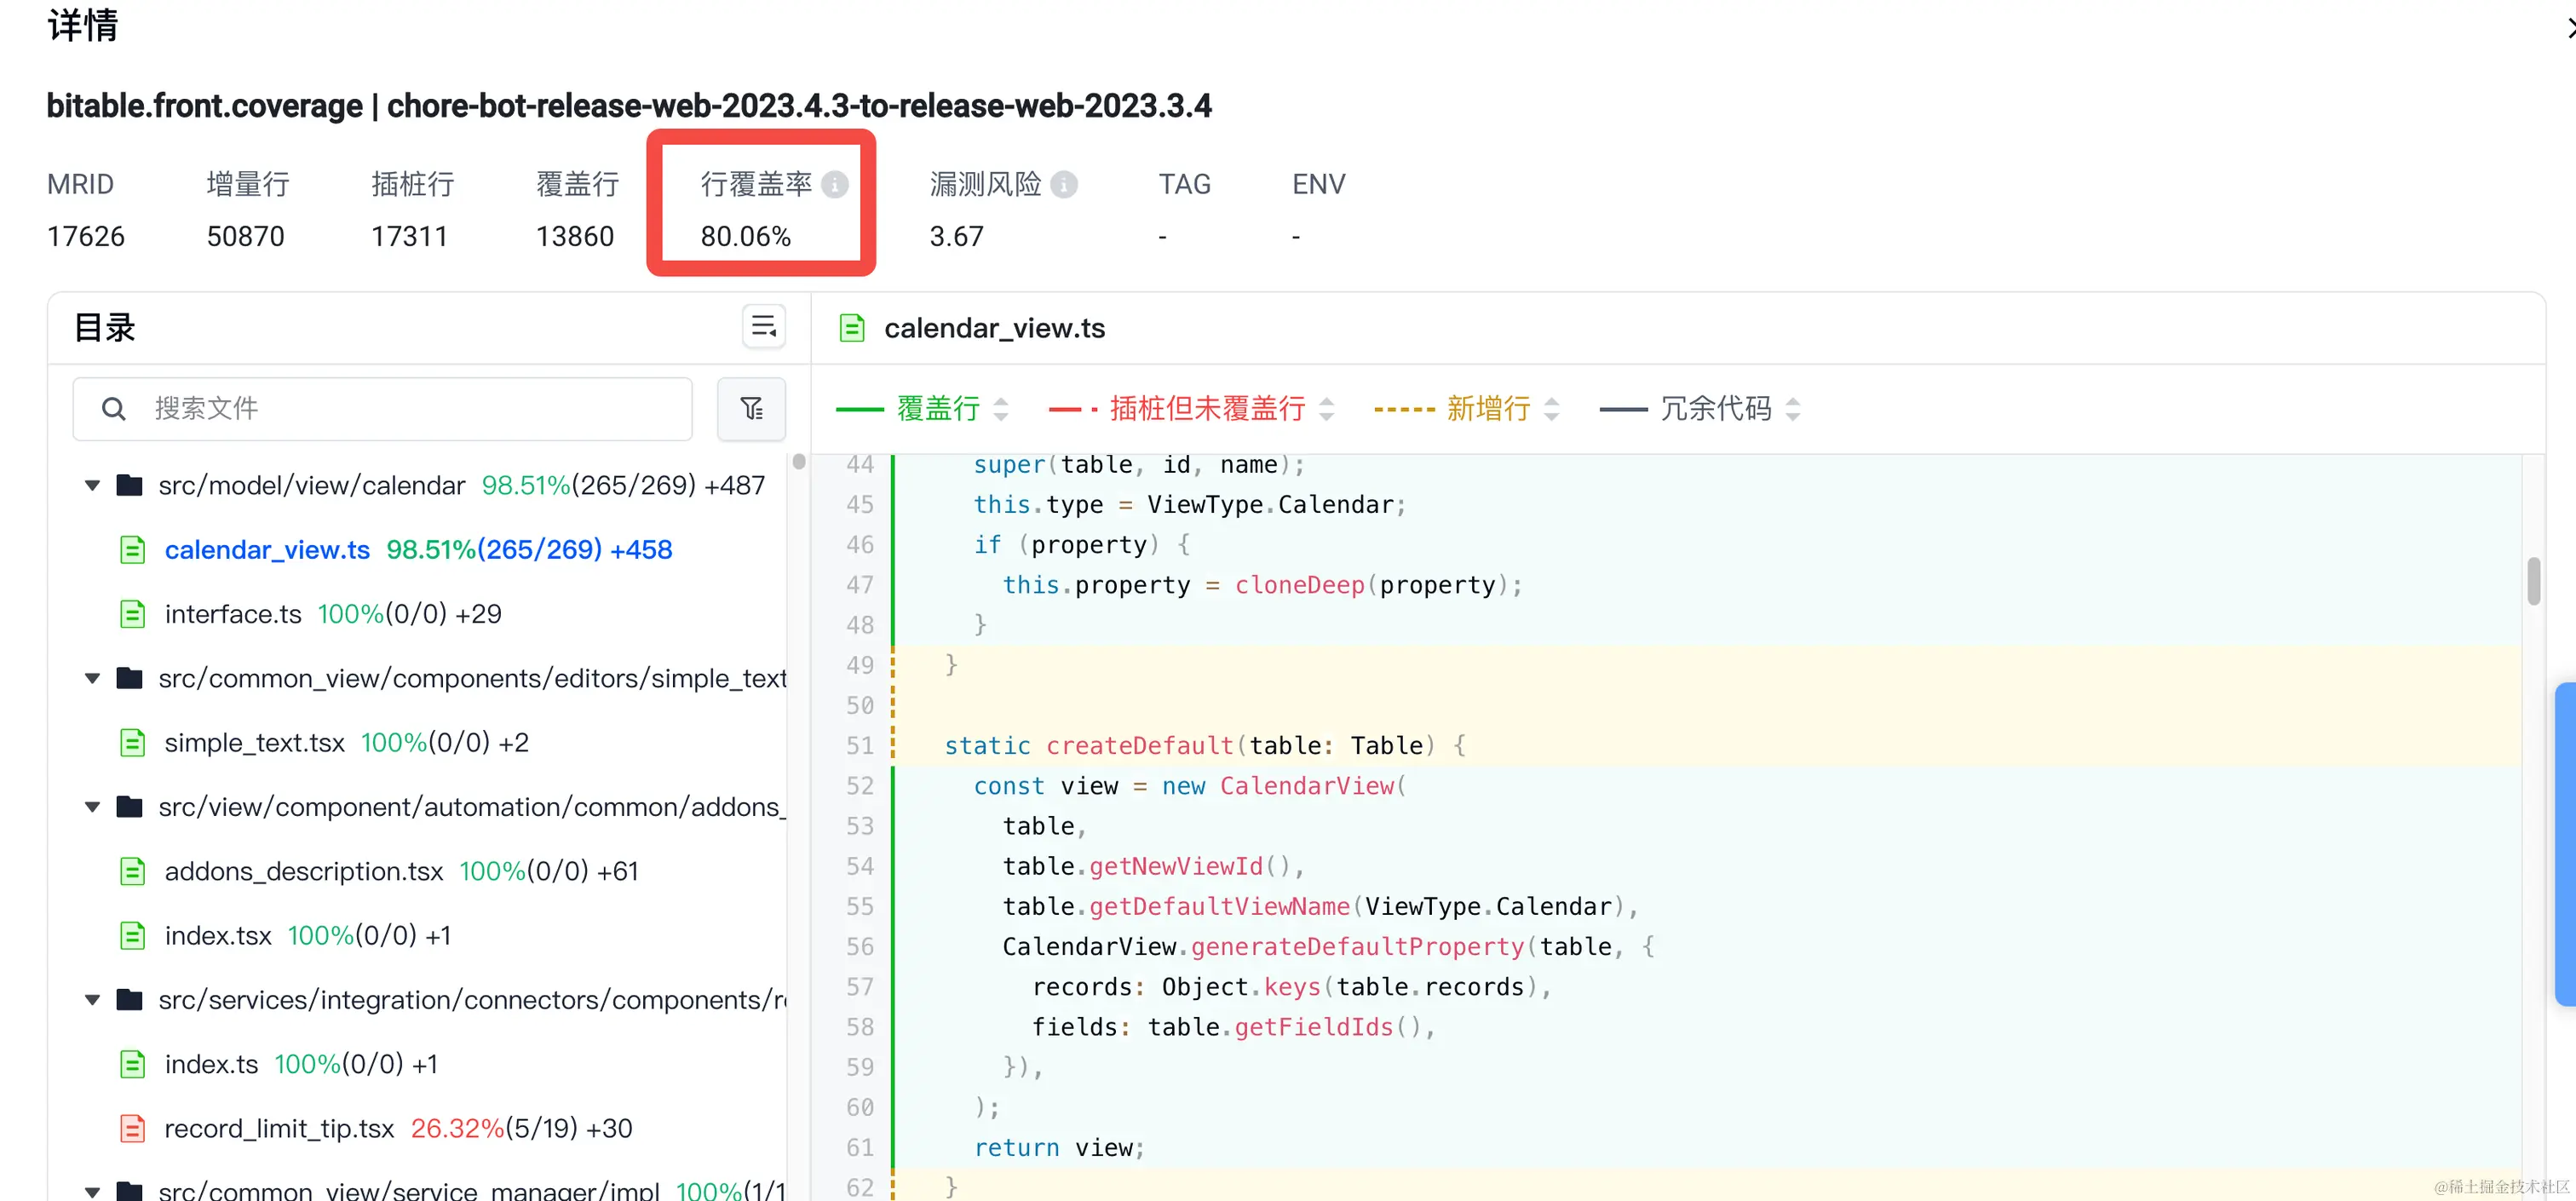The width and height of the screenshot is (2576, 1201).
Task: Open the file filter funnel button
Action: click(752, 408)
